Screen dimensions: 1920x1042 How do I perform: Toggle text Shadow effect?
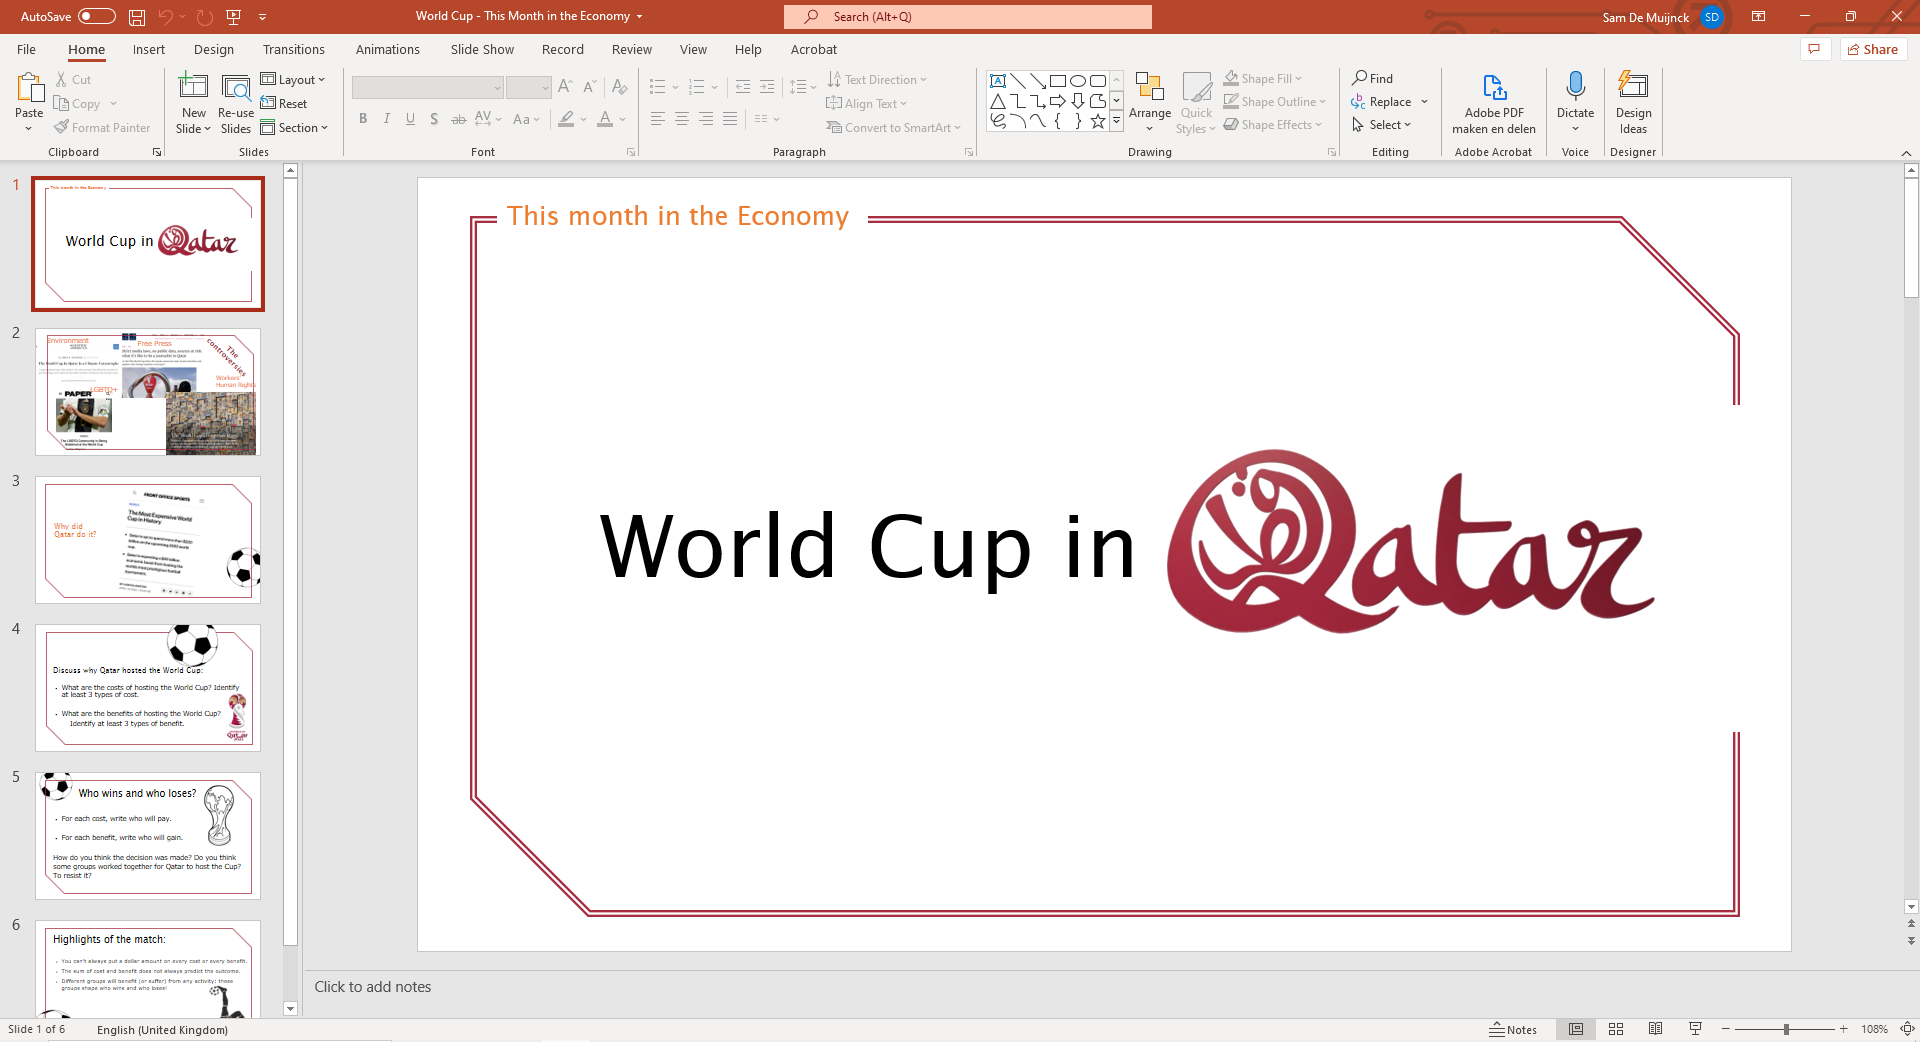pyautogui.click(x=434, y=119)
